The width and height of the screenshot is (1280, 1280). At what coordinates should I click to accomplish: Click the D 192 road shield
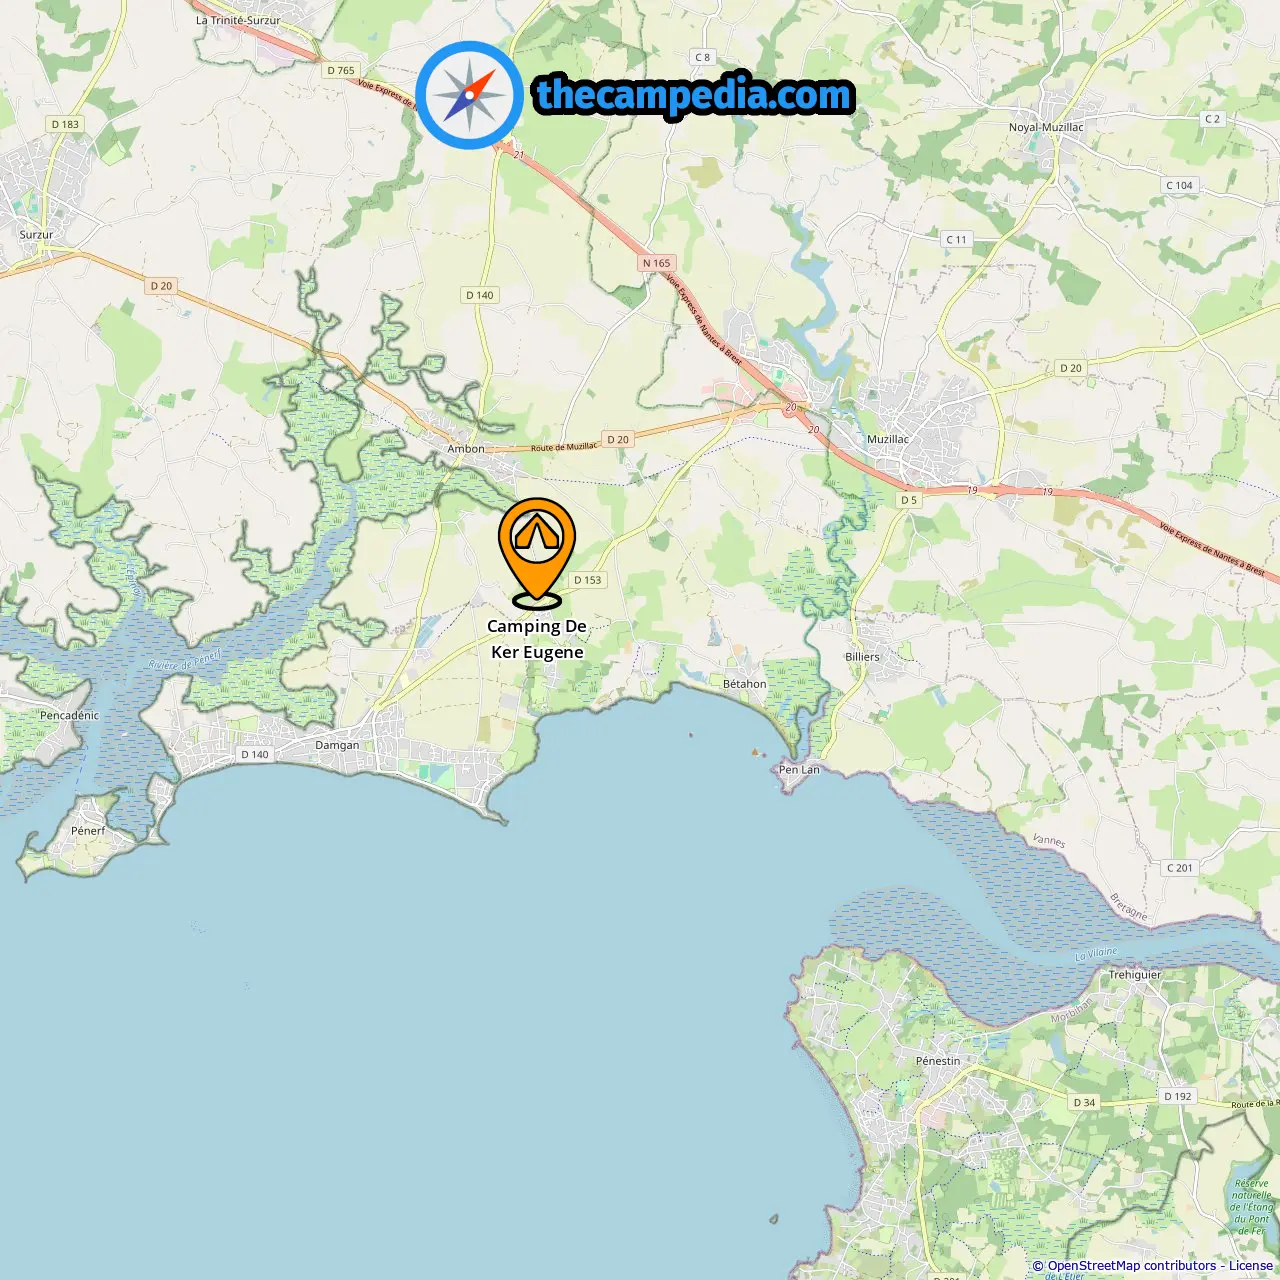(x=1178, y=1096)
